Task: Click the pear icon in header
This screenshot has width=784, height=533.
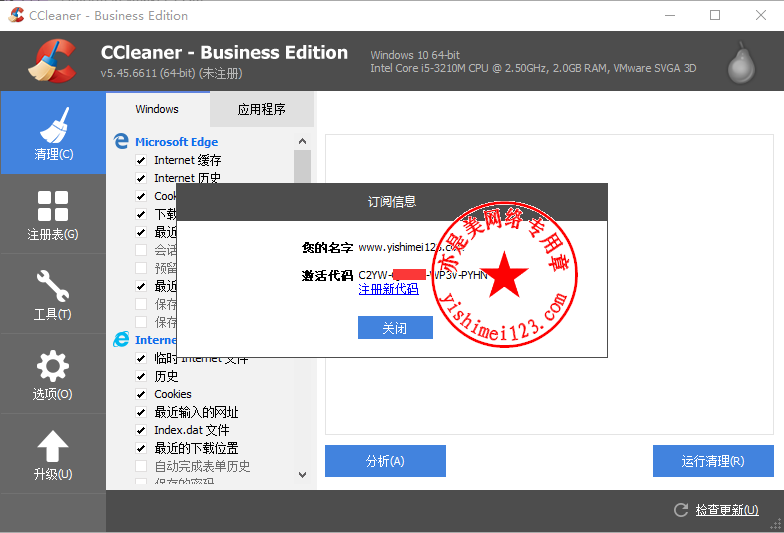Action: (x=741, y=64)
